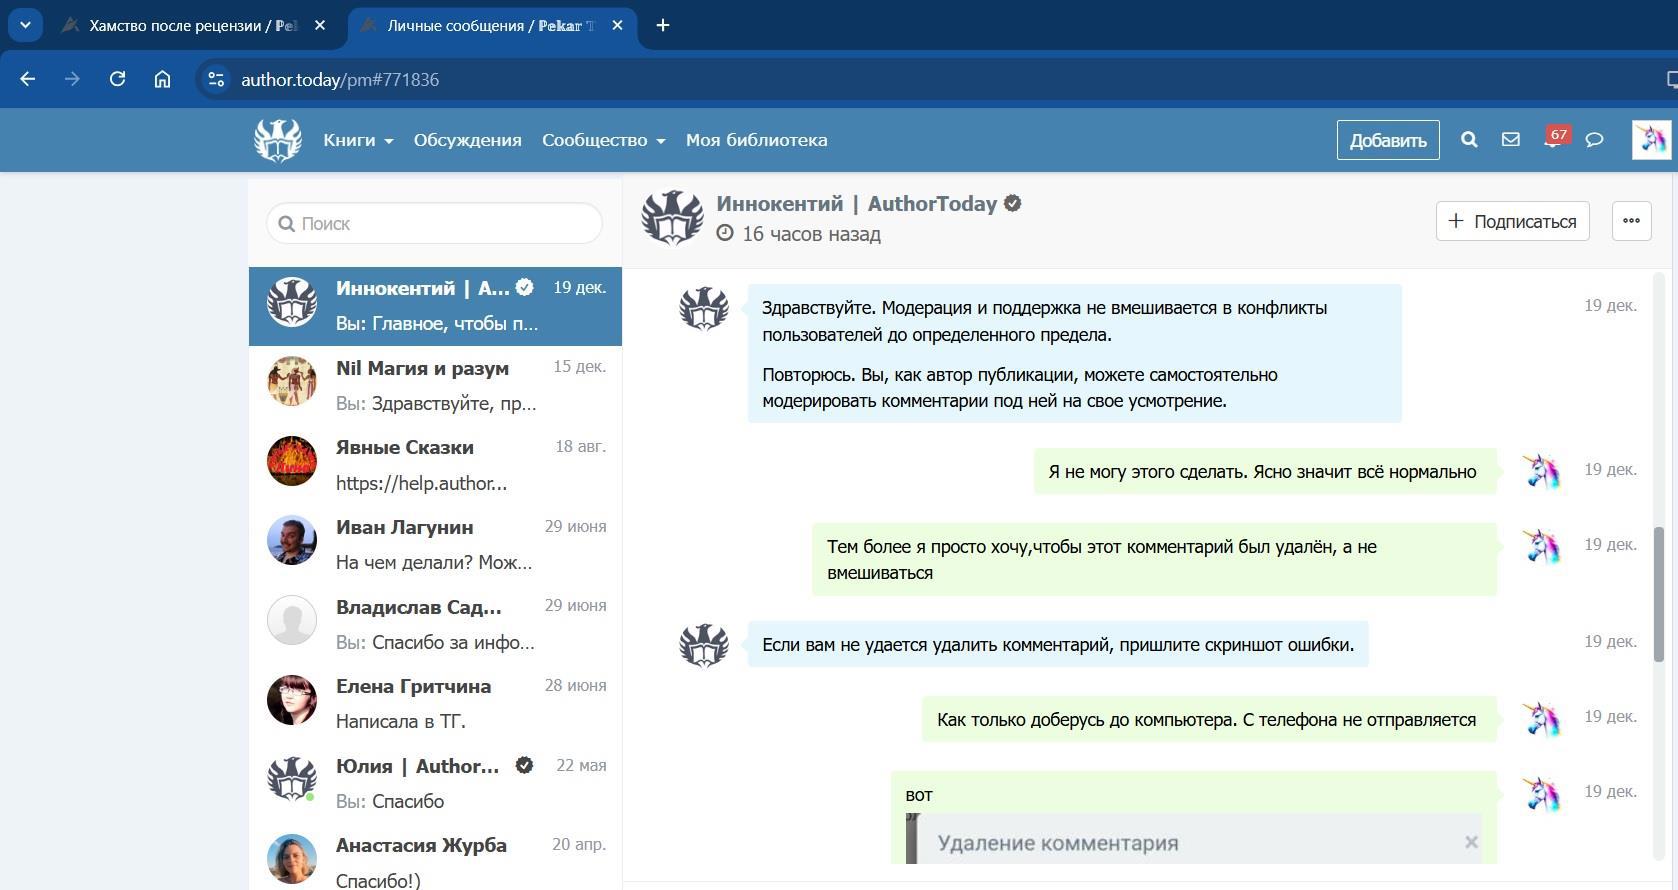
Task: Expand the Книги dropdown menu
Action: tap(358, 140)
